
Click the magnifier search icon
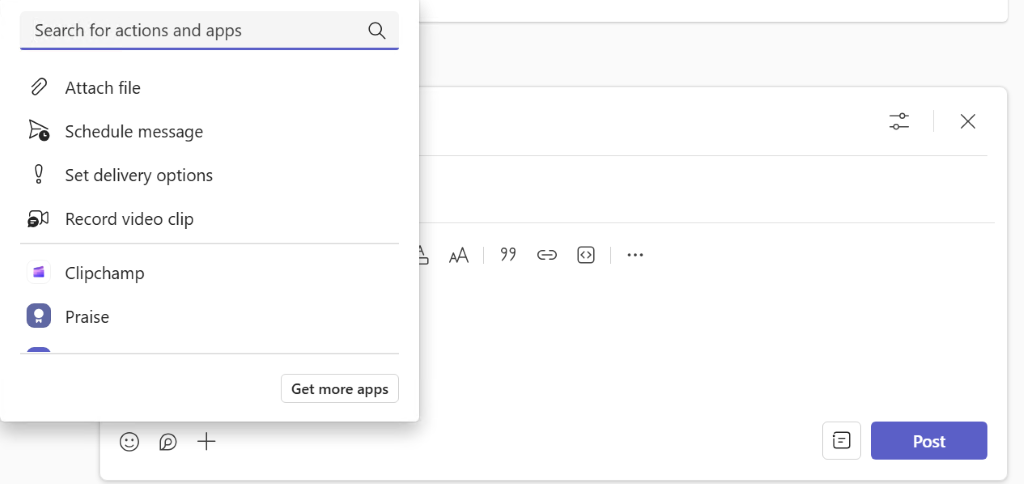pyautogui.click(x=377, y=30)
